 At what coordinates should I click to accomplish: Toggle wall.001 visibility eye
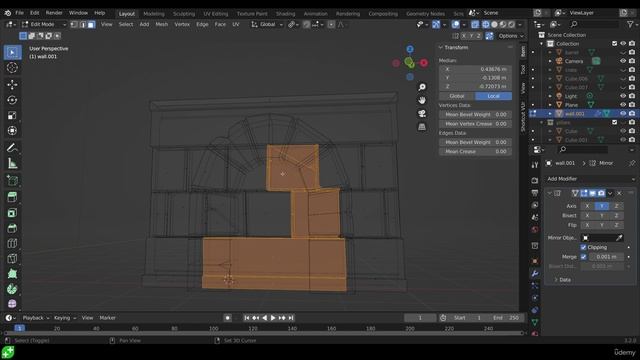623,113
